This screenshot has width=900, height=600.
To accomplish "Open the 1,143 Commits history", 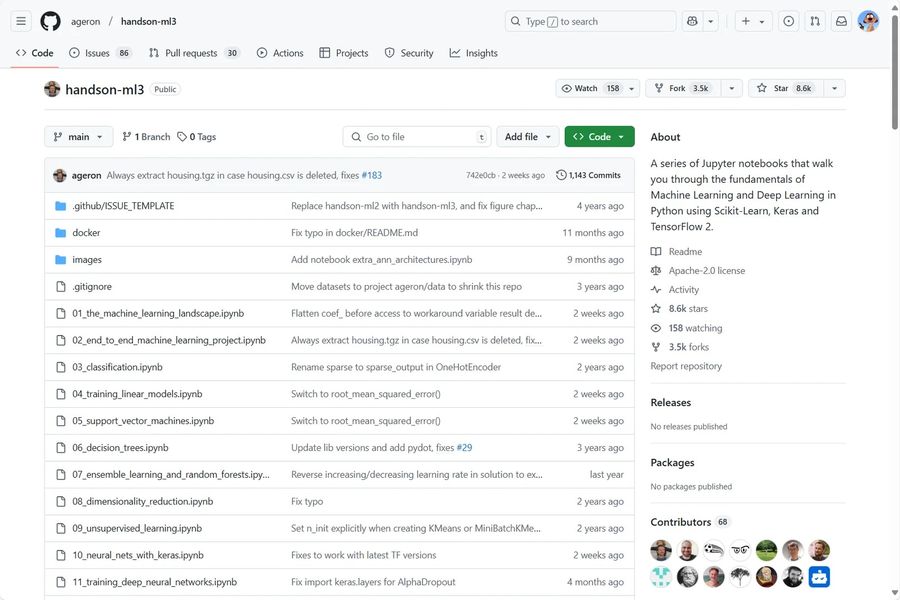I will 589,175.
